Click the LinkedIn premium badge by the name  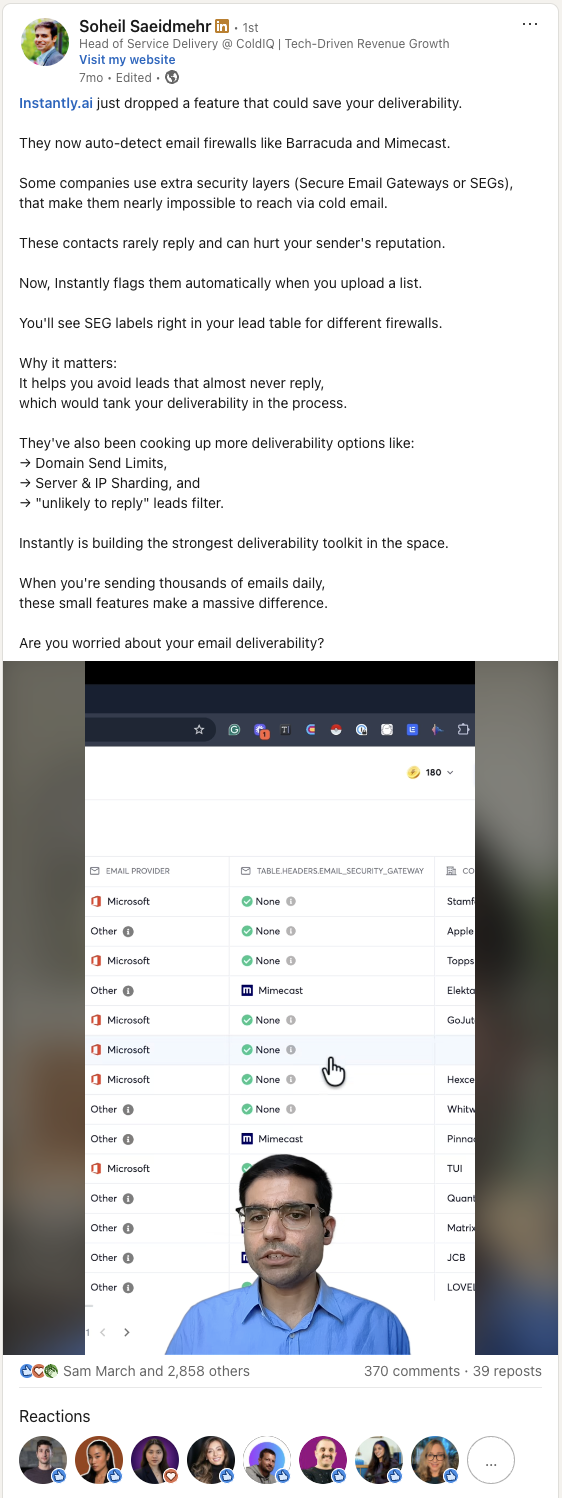pos(222,26)
